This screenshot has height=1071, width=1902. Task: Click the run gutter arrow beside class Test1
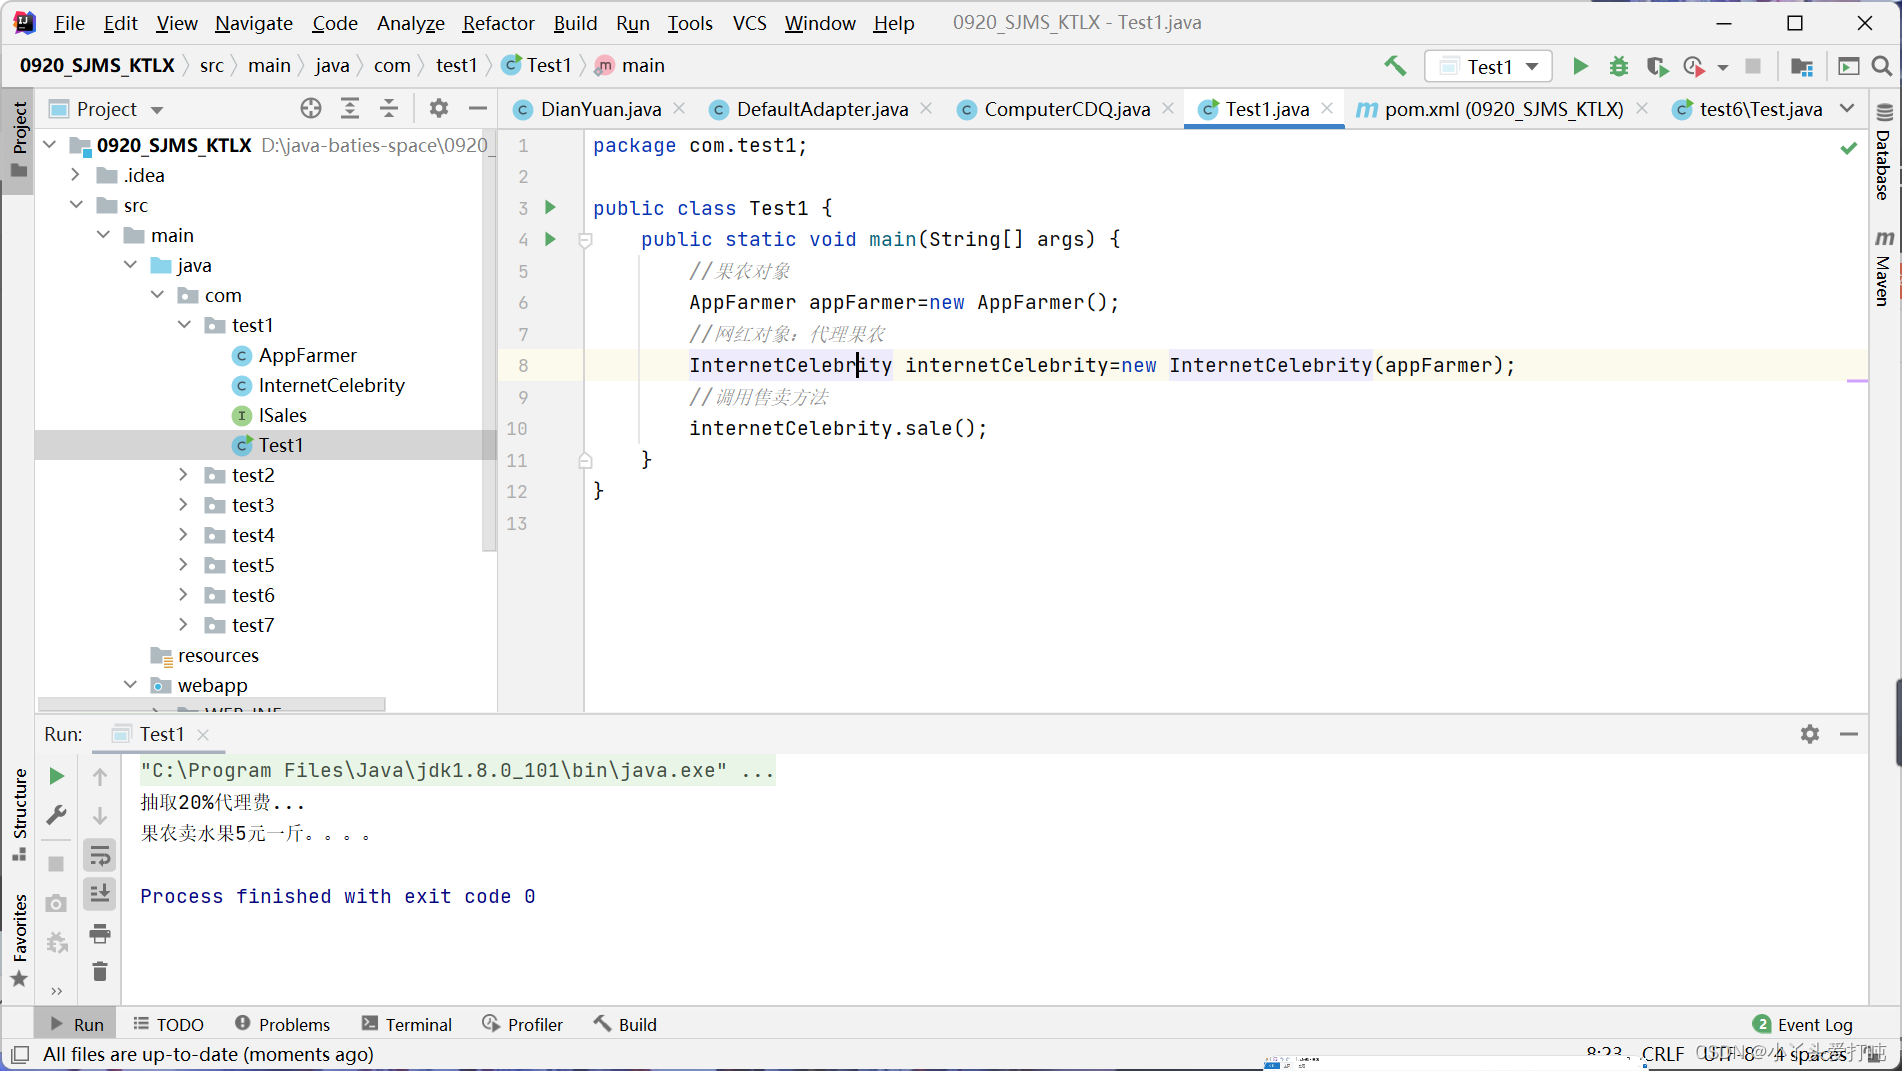click(550, 207)
